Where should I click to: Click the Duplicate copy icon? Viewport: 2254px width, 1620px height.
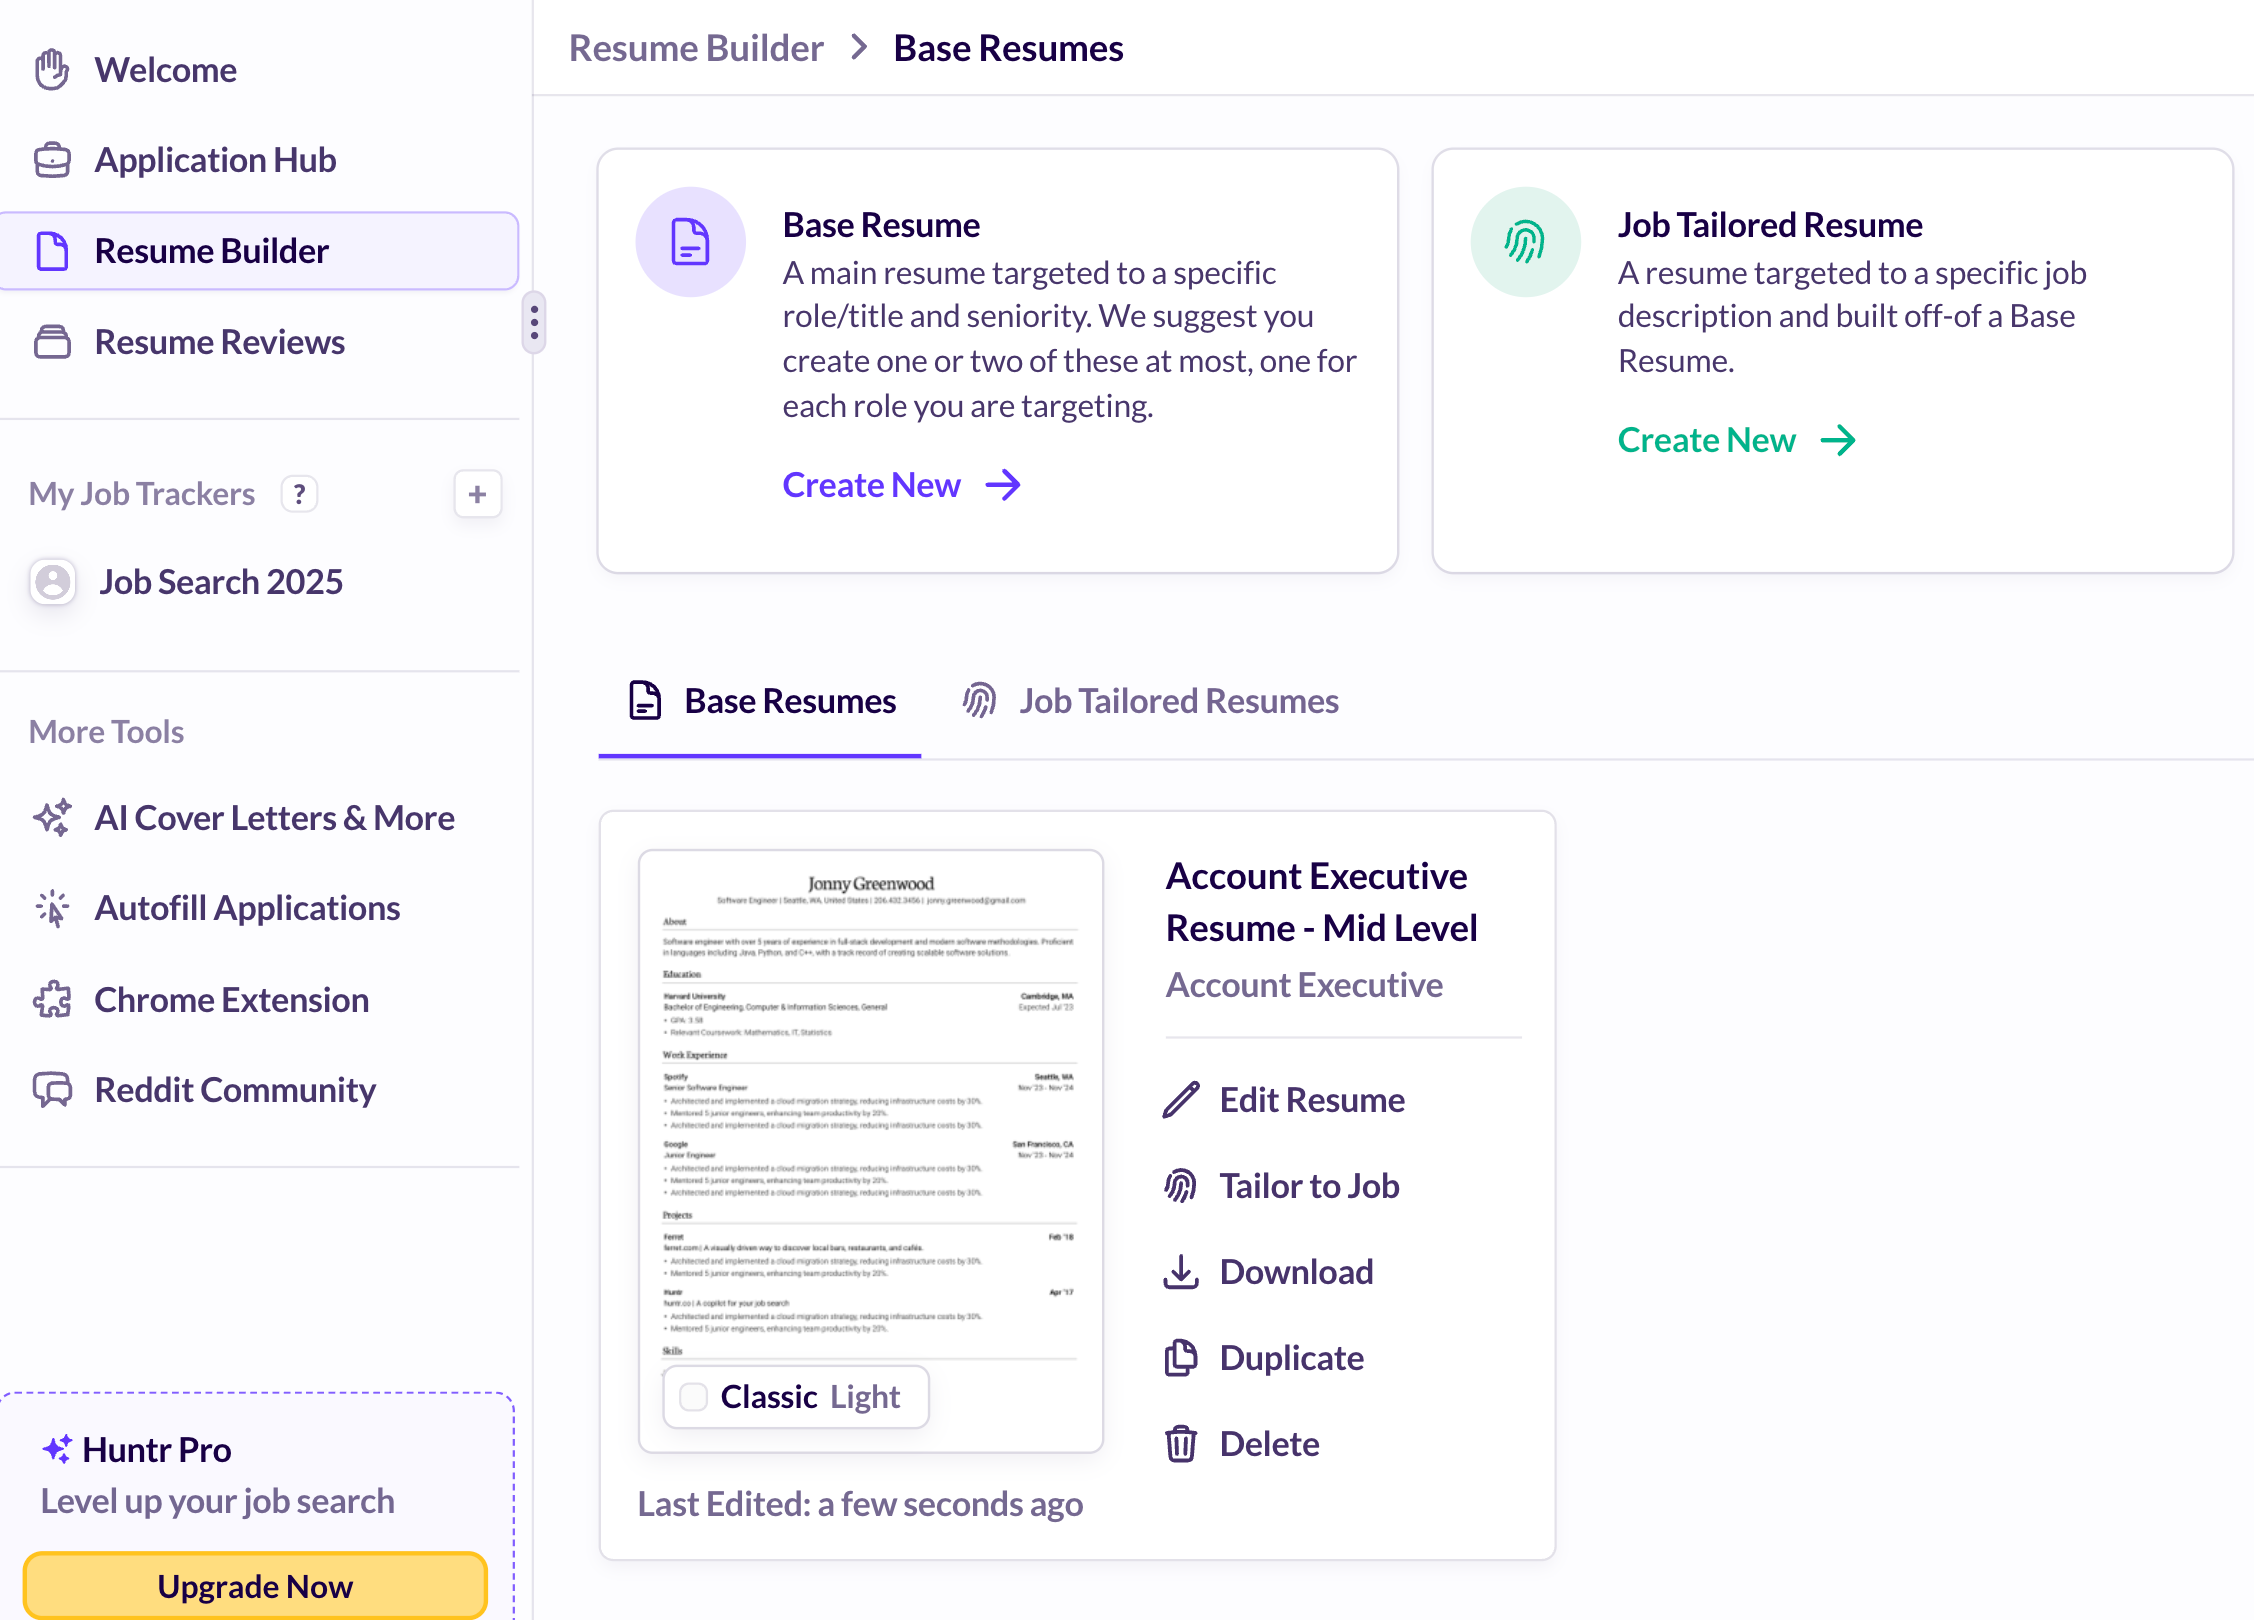point(1181,1358)
